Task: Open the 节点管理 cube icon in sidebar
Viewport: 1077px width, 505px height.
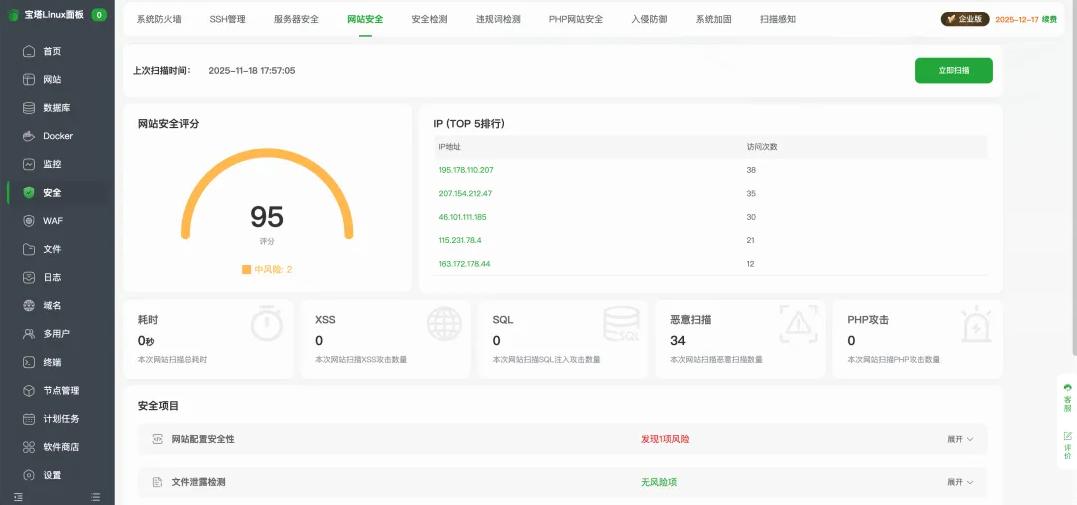Action: click(x=29, y=390)
